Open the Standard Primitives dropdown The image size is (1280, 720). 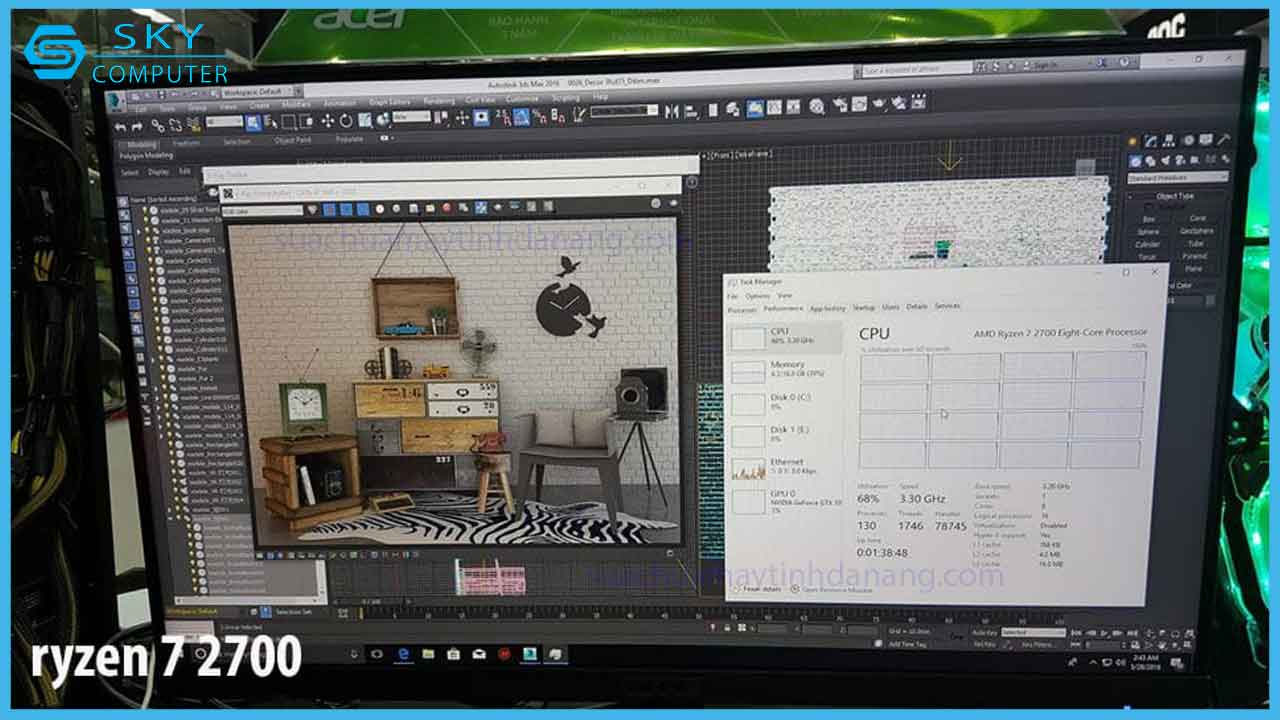(x=1177, y=178)
